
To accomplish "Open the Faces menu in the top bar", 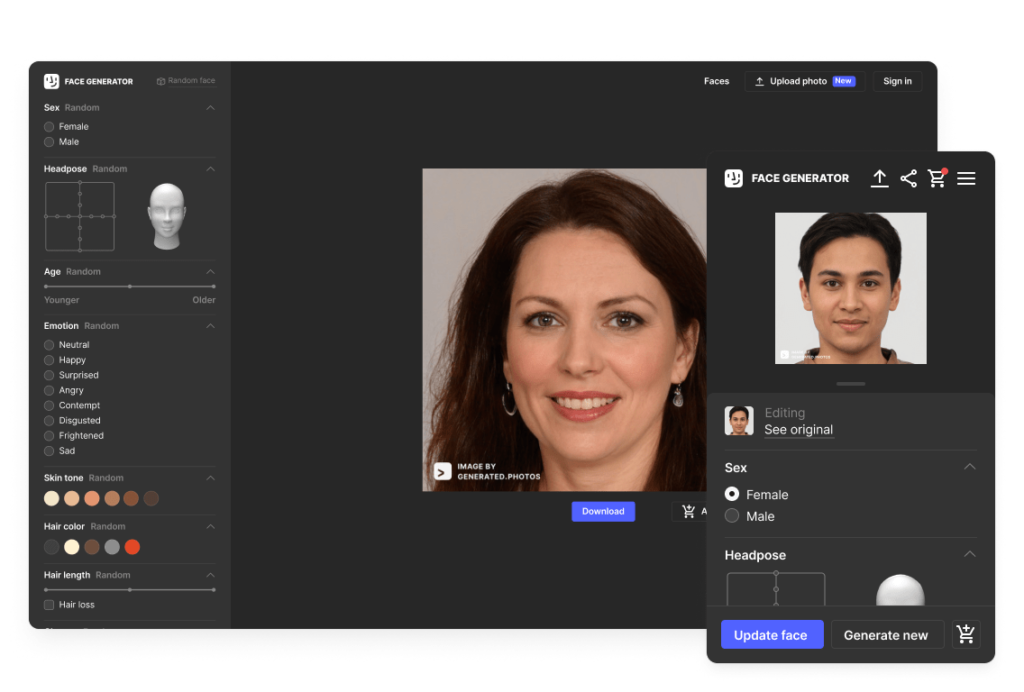I will (x=716, y=81).
